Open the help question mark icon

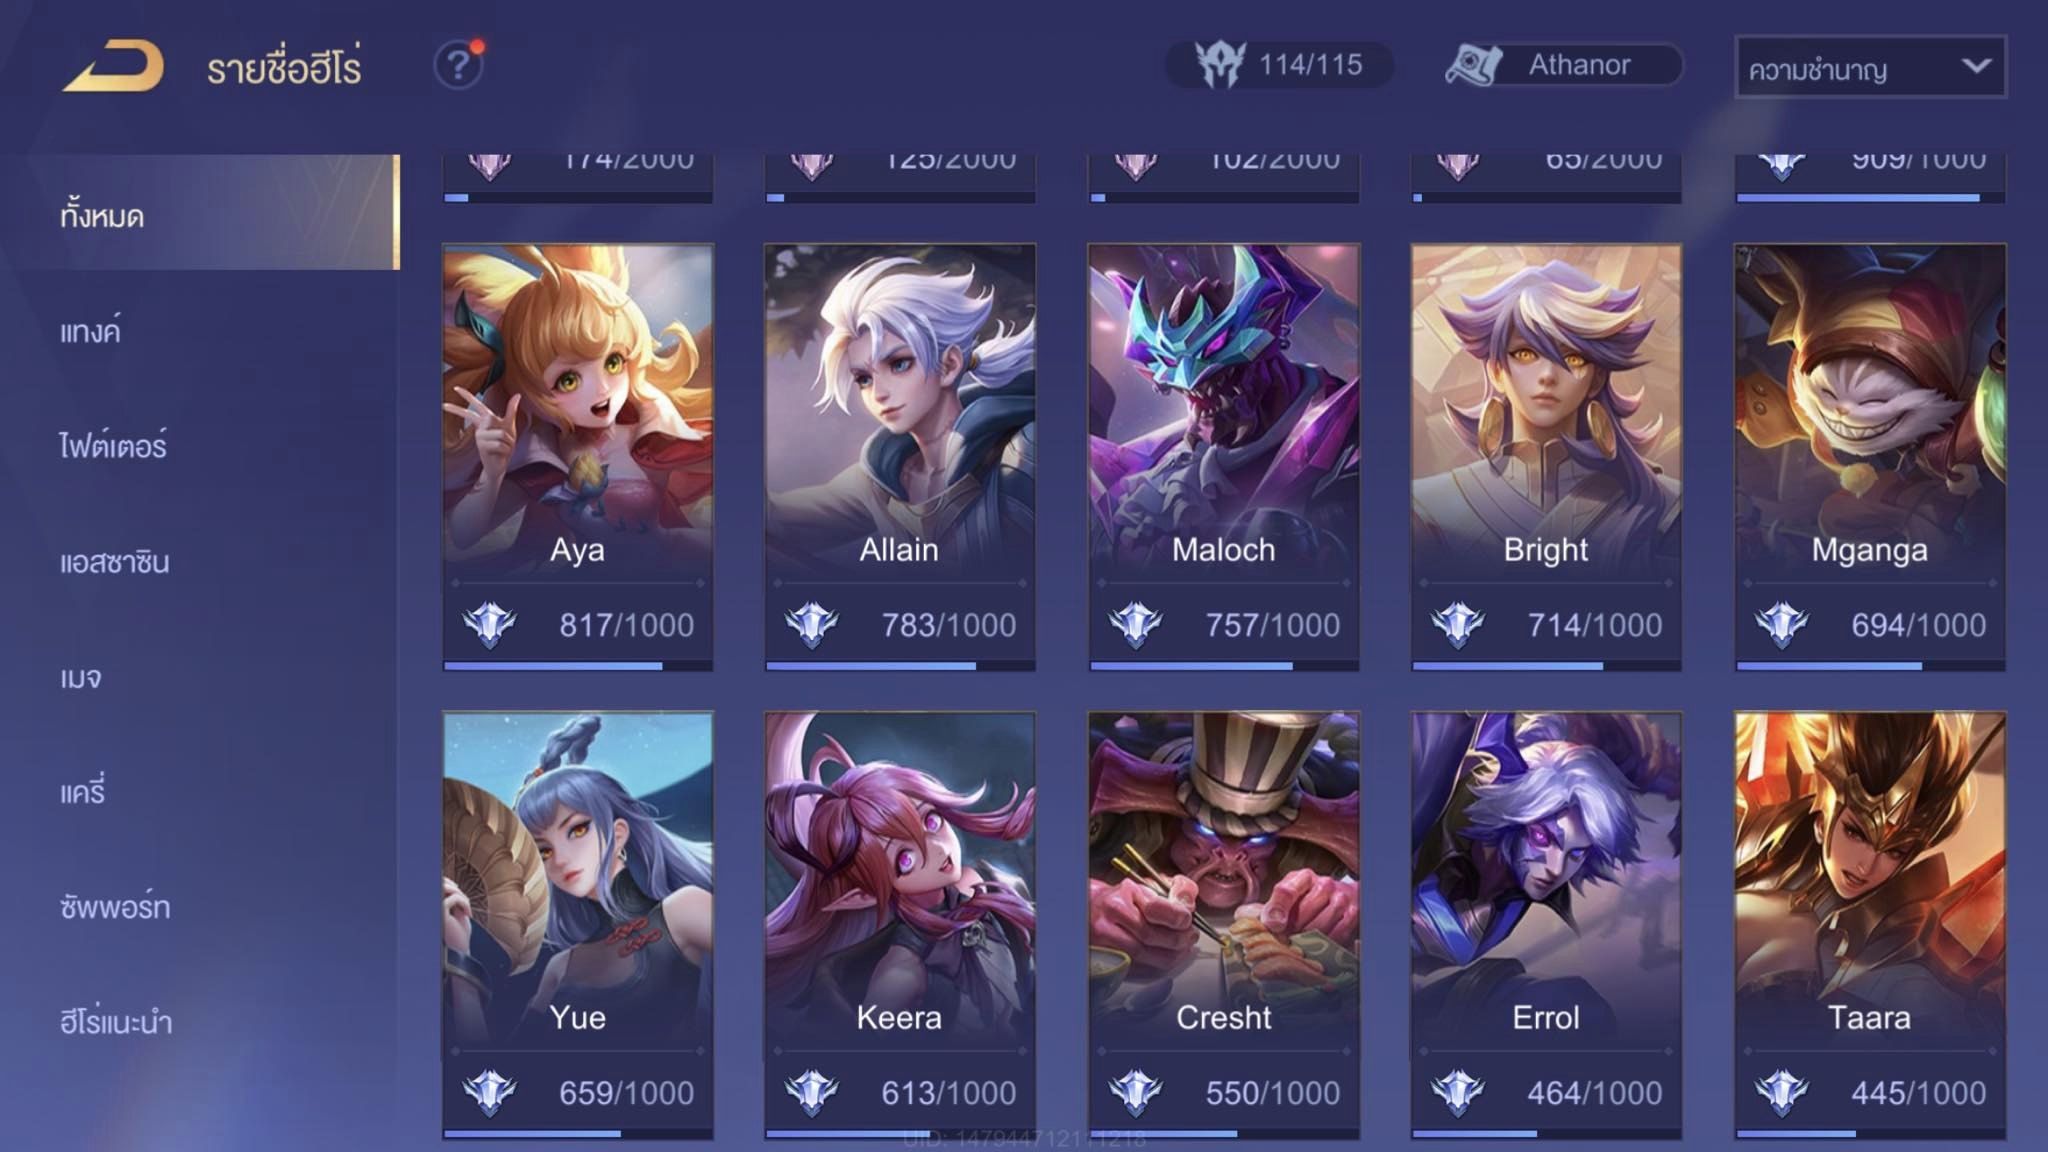[x=459, y=65]
